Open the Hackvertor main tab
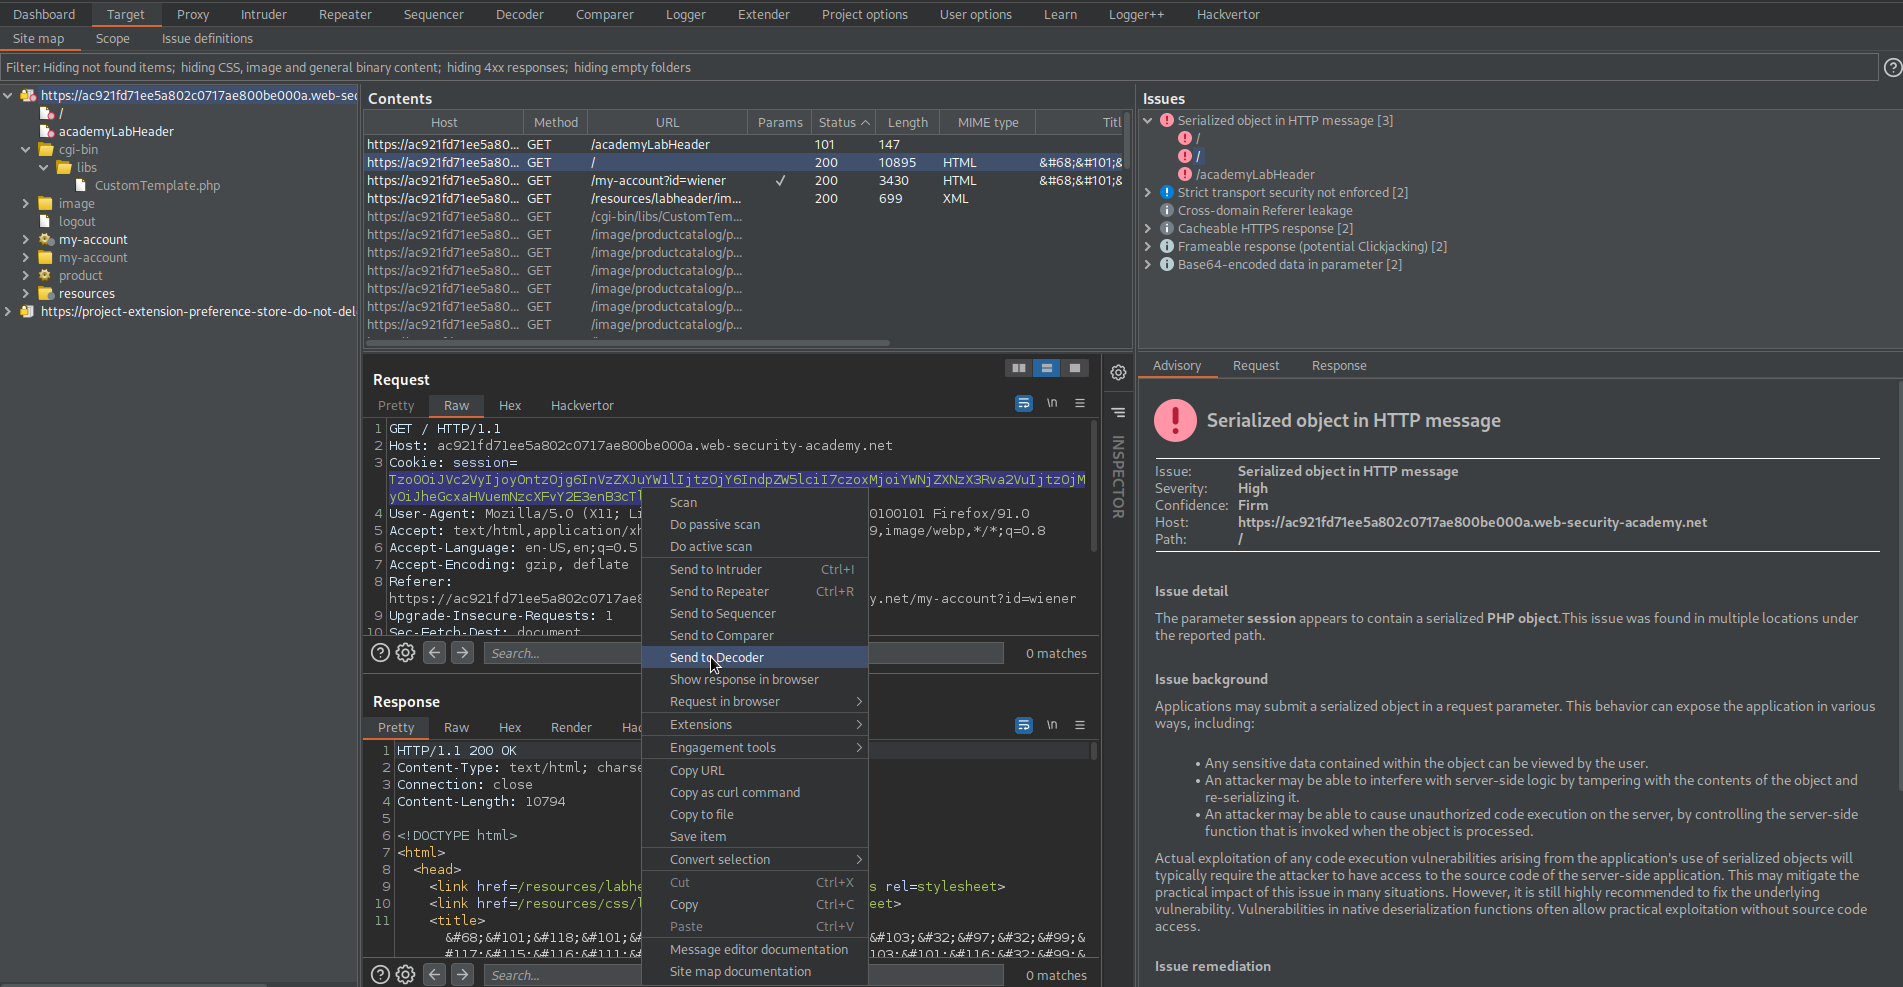 tap(1228, 14)
